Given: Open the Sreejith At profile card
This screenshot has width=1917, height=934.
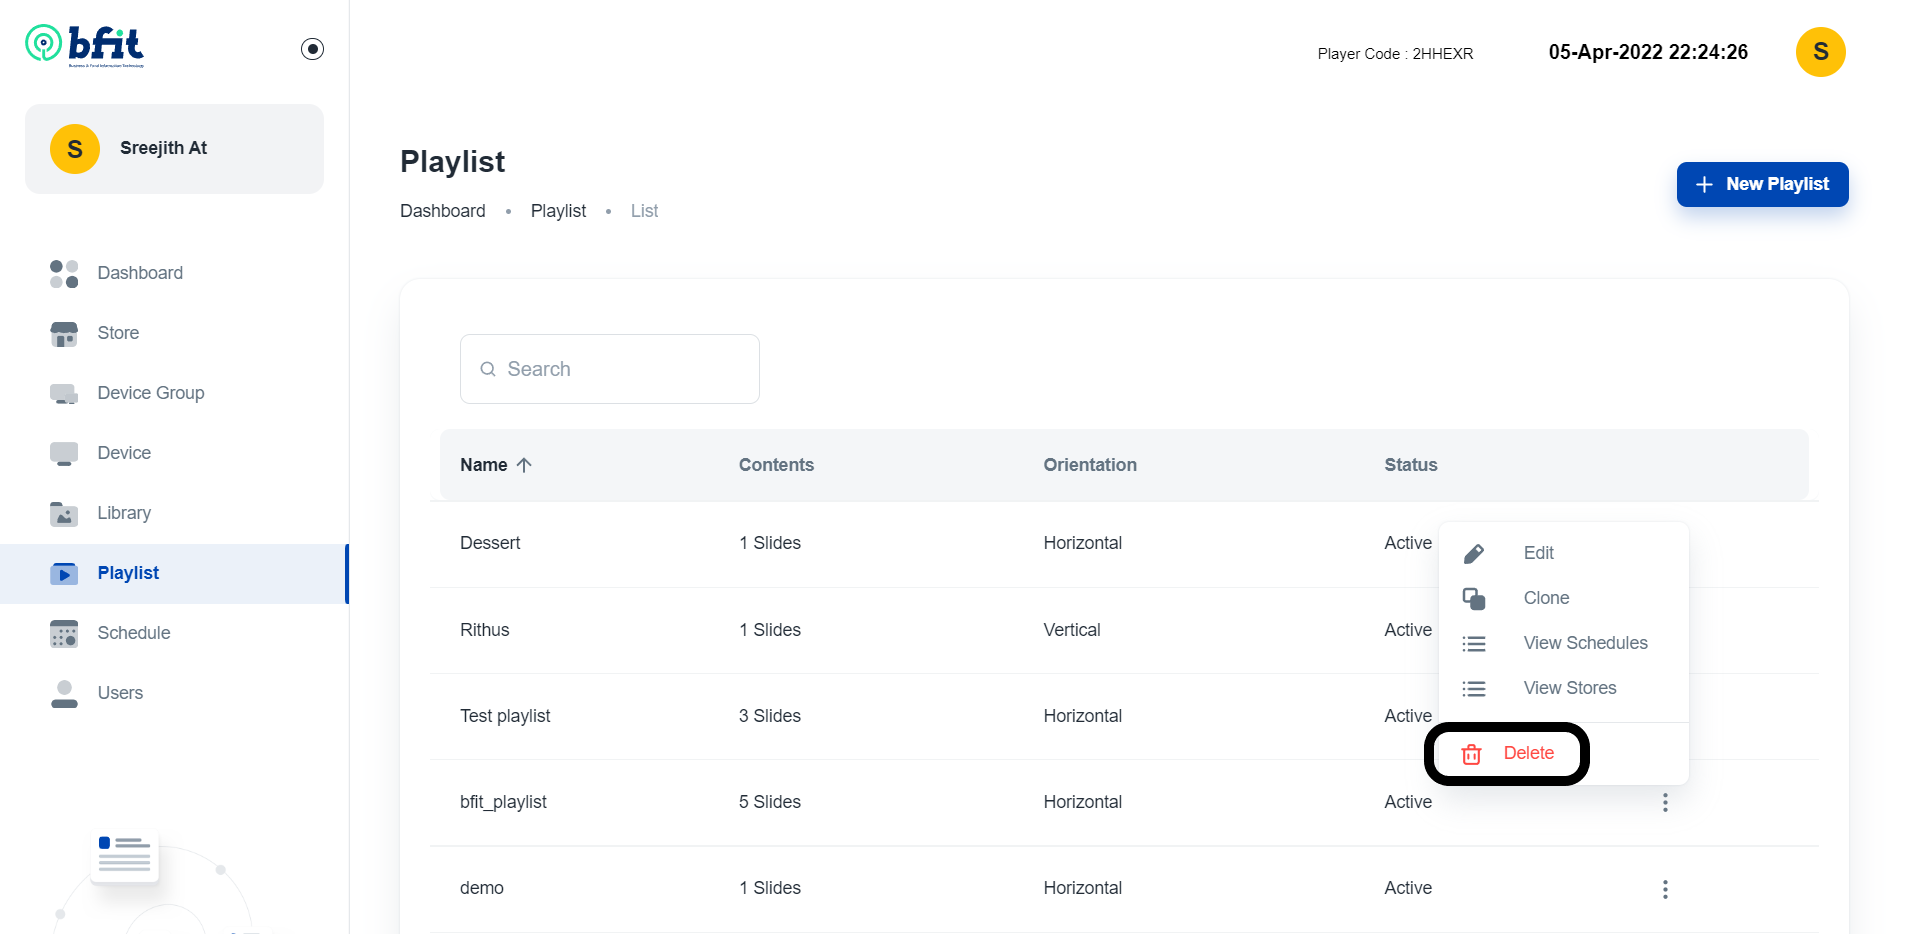Looking at the screenshot, I should [x=174, y=149].
